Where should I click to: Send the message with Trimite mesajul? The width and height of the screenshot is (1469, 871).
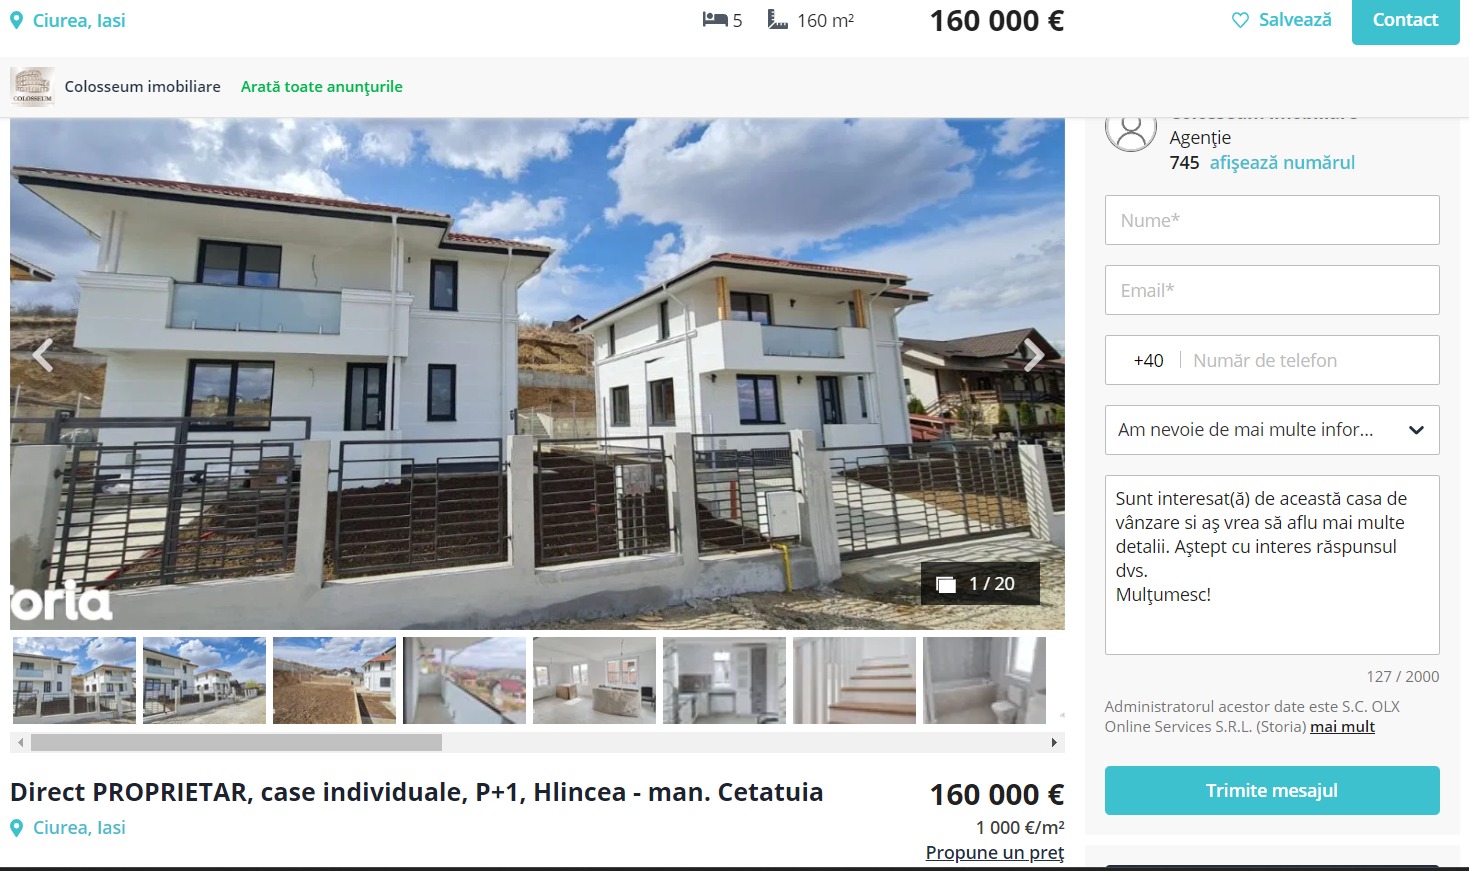point(1272,791)
